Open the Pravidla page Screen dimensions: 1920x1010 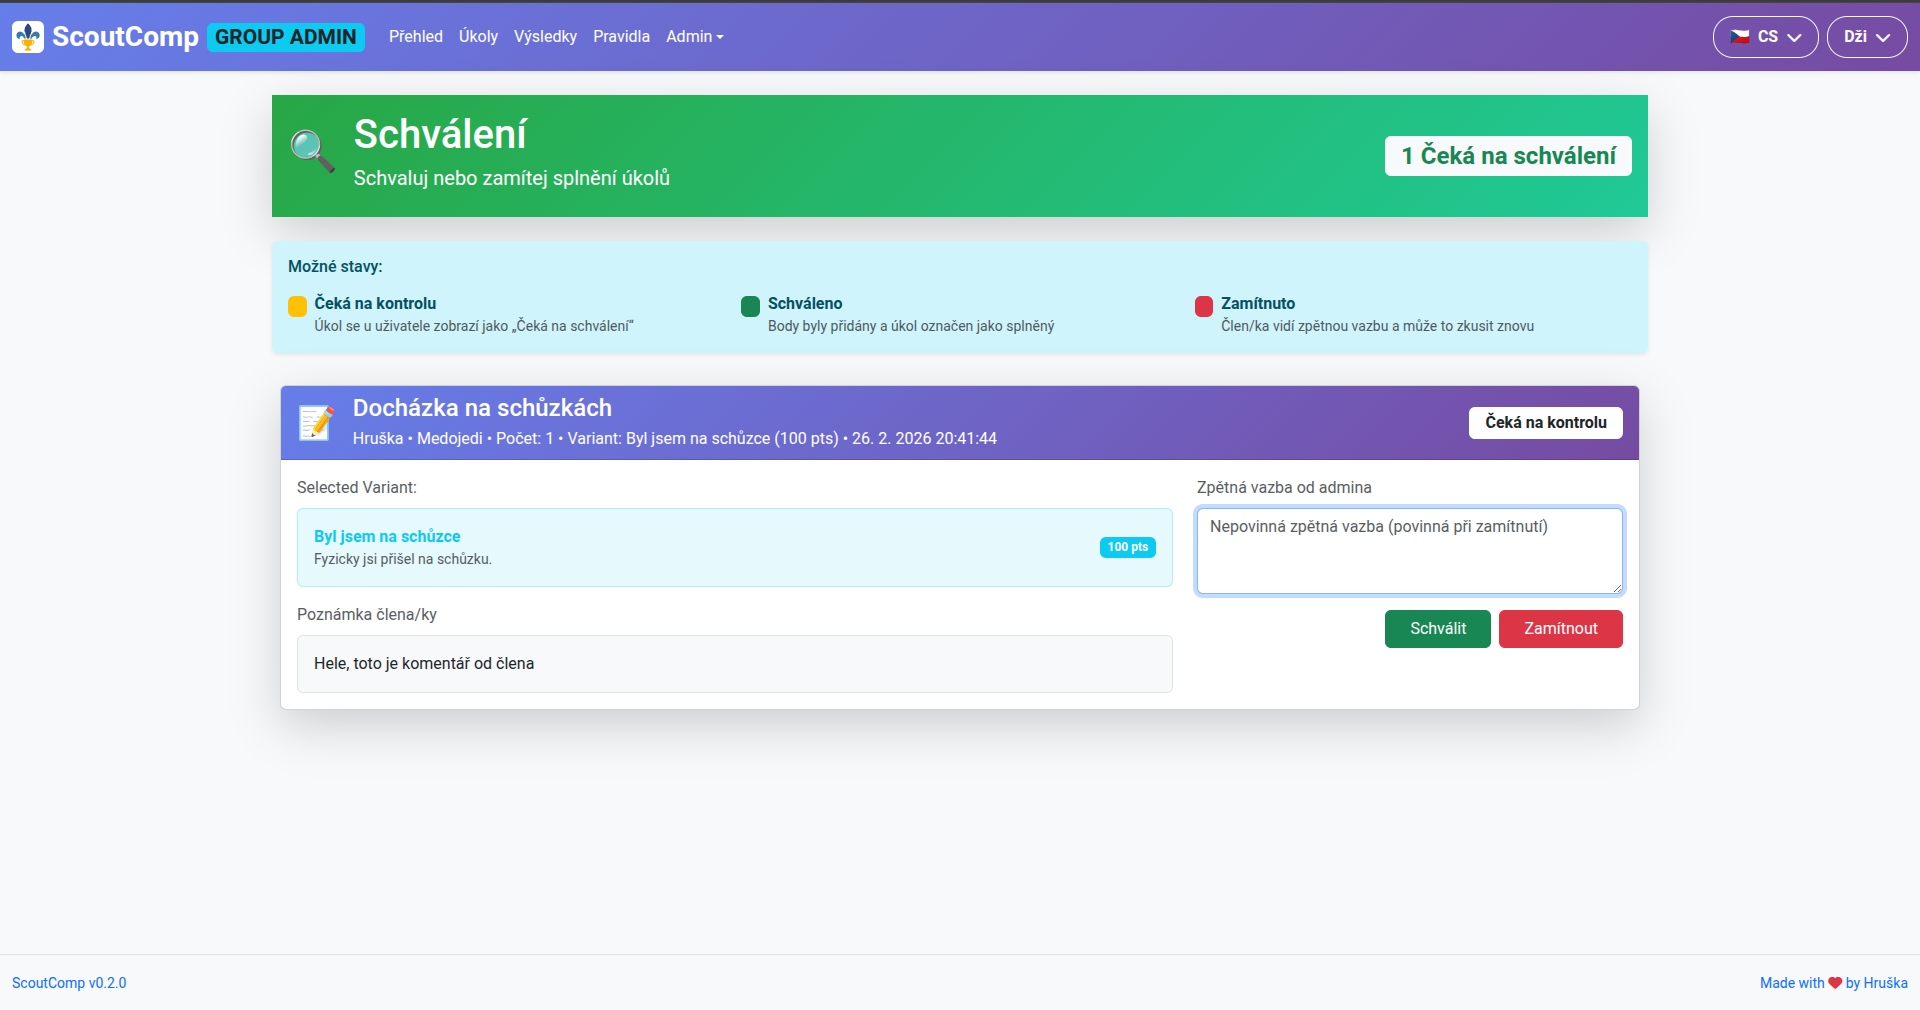621,37
